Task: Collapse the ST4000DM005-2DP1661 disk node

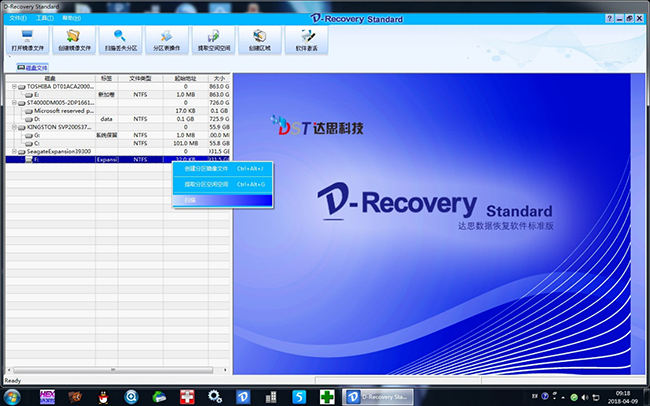Action: [x=14, y=103]
